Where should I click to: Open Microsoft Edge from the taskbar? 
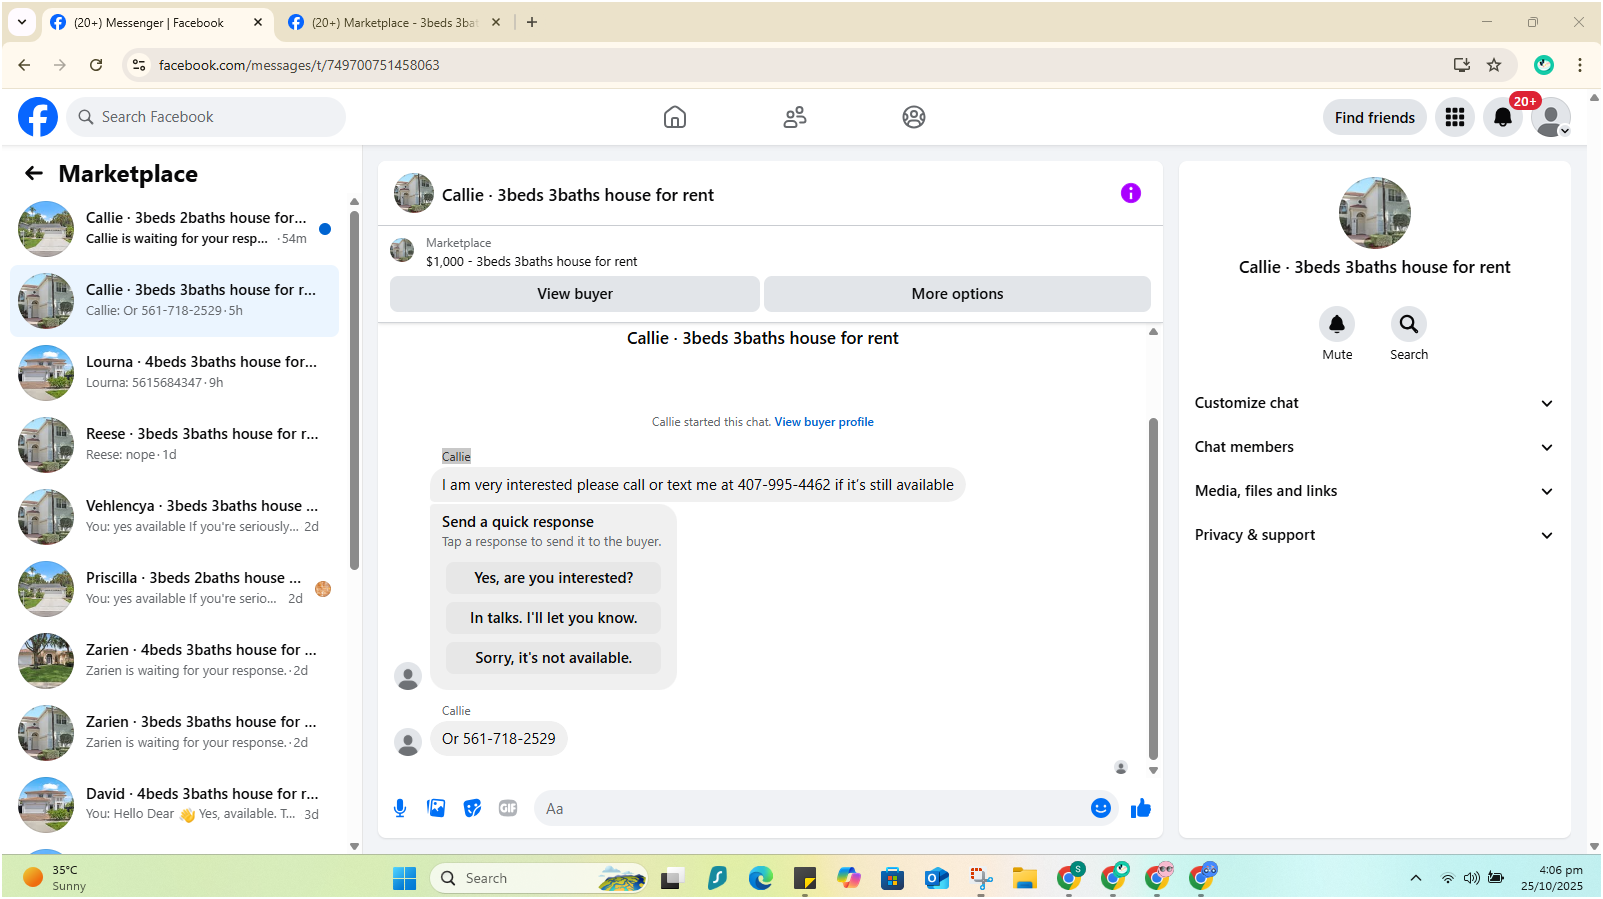761,878
